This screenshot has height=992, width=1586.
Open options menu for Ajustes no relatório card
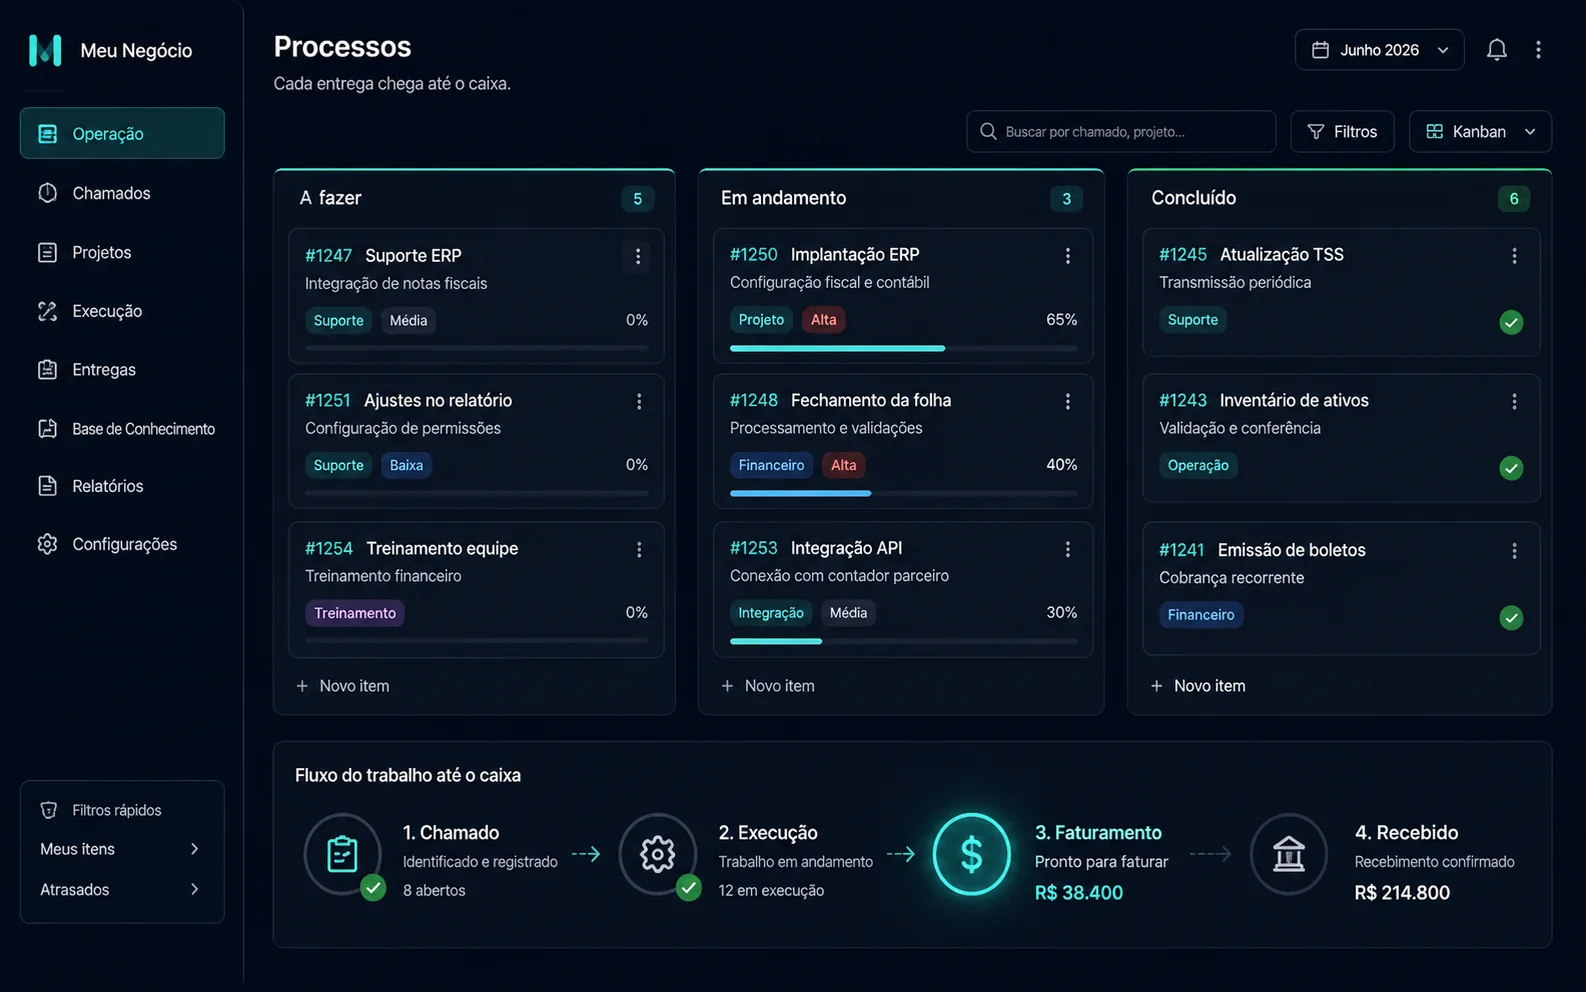[x=639, y=401]
